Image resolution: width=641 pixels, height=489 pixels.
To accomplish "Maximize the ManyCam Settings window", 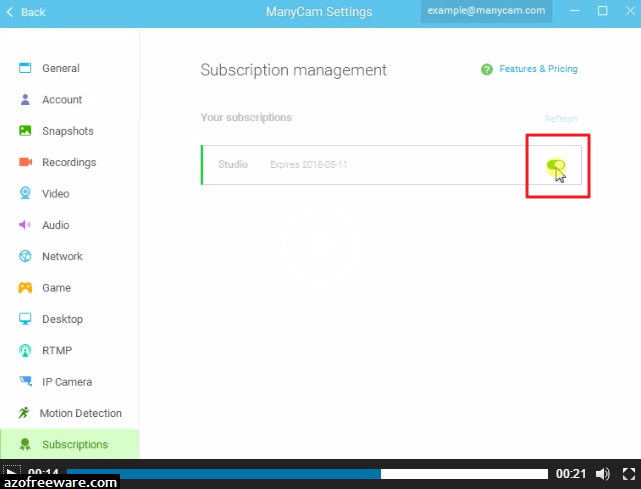I will [x=603, y=11].
